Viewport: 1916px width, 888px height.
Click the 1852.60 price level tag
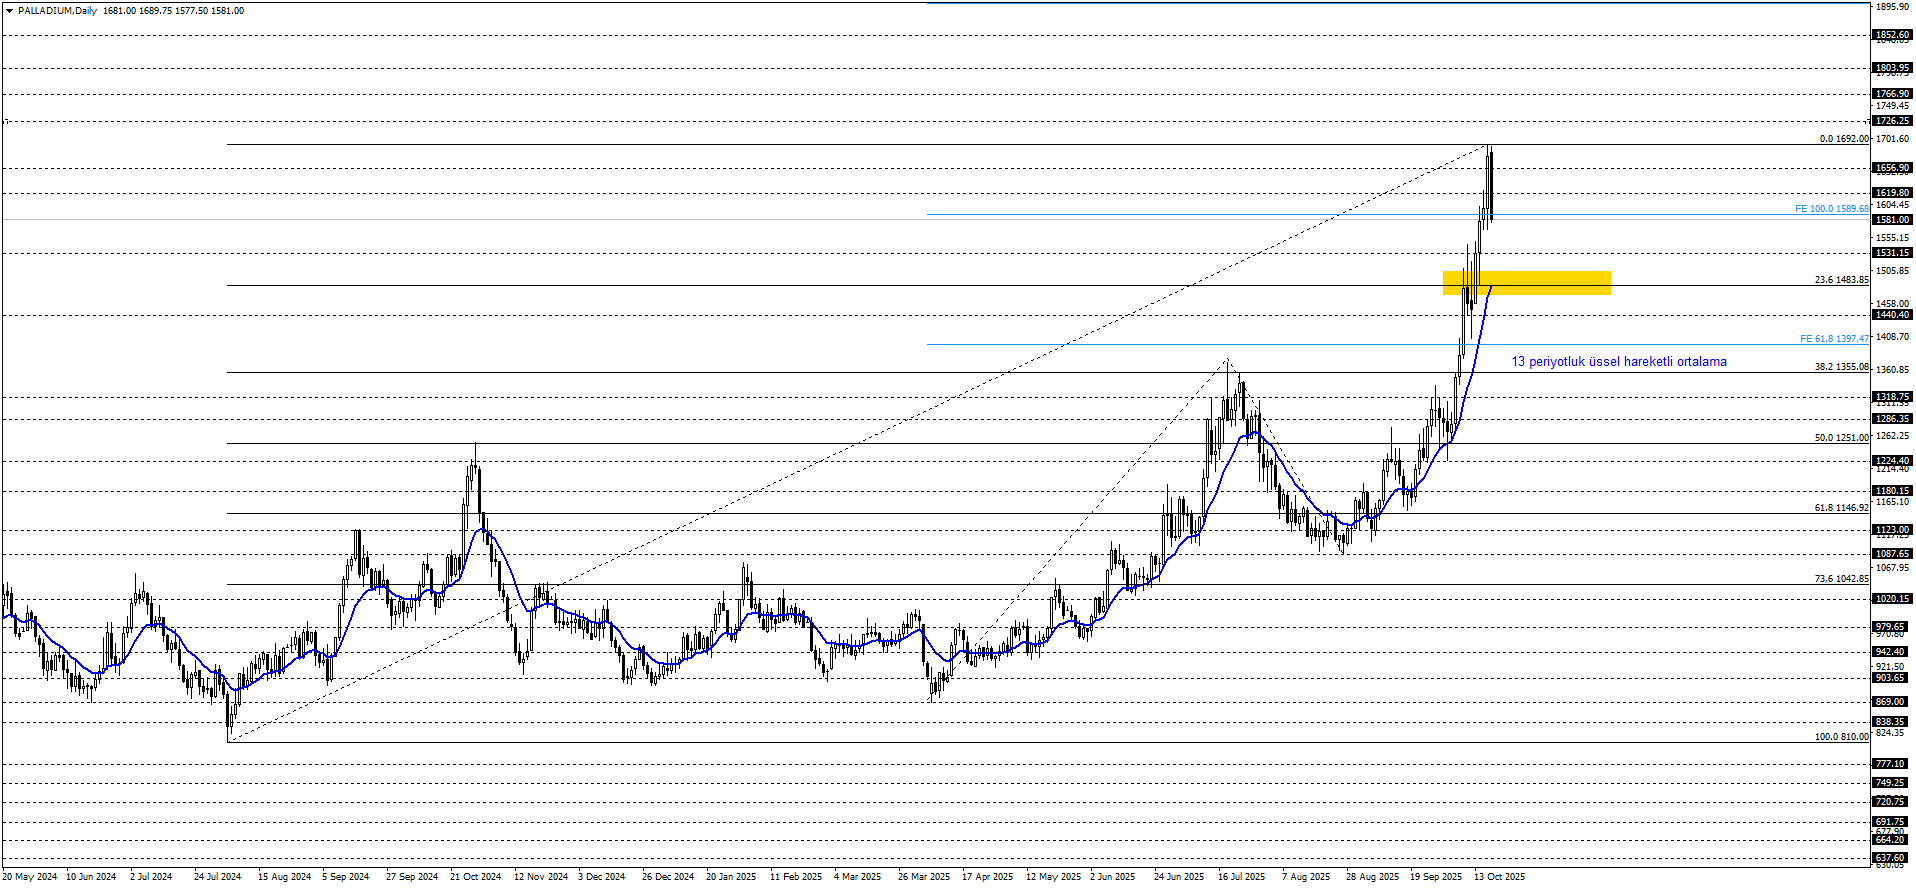point(1891,35)
